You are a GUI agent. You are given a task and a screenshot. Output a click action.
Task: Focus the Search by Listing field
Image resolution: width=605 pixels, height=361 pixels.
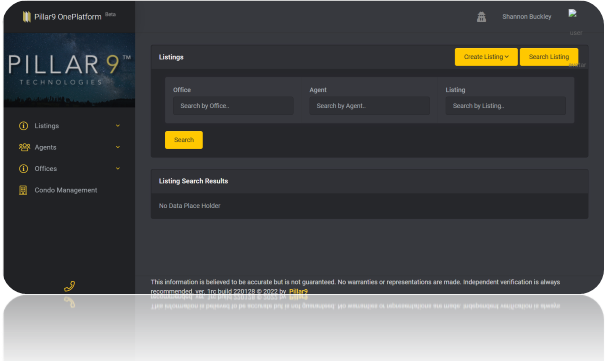click(x=506, y=106)
